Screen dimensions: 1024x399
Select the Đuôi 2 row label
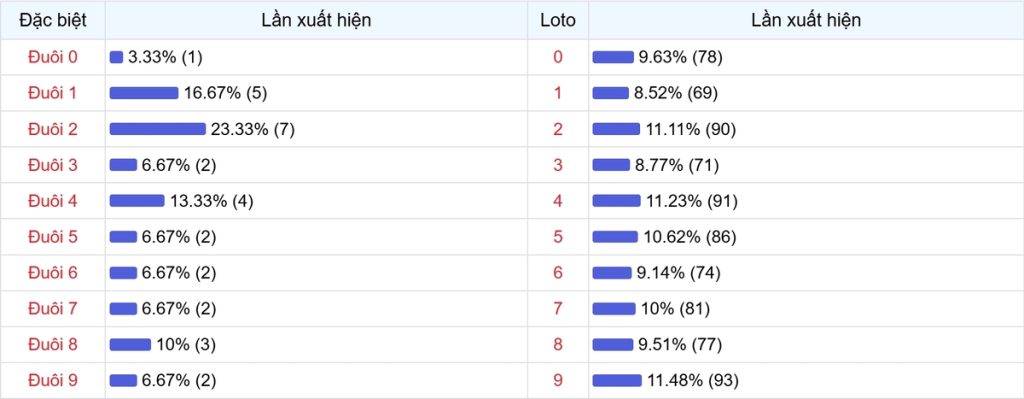[52, 129]
